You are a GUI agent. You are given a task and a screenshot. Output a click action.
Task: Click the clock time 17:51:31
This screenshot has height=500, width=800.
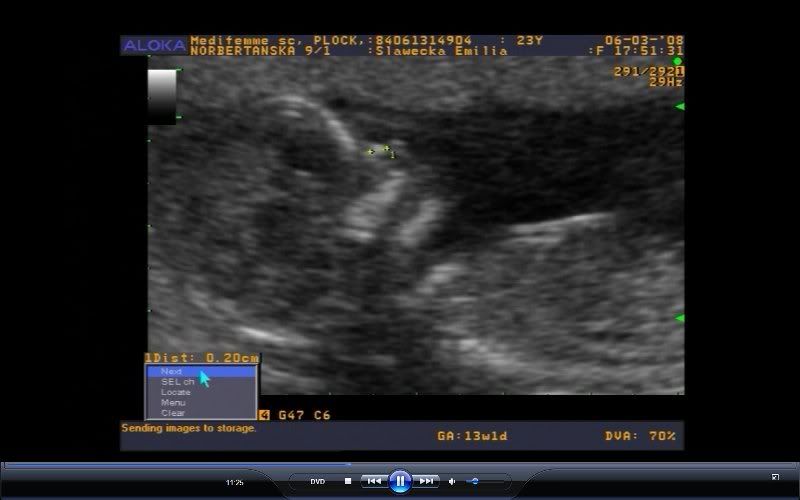pos(649,51)
